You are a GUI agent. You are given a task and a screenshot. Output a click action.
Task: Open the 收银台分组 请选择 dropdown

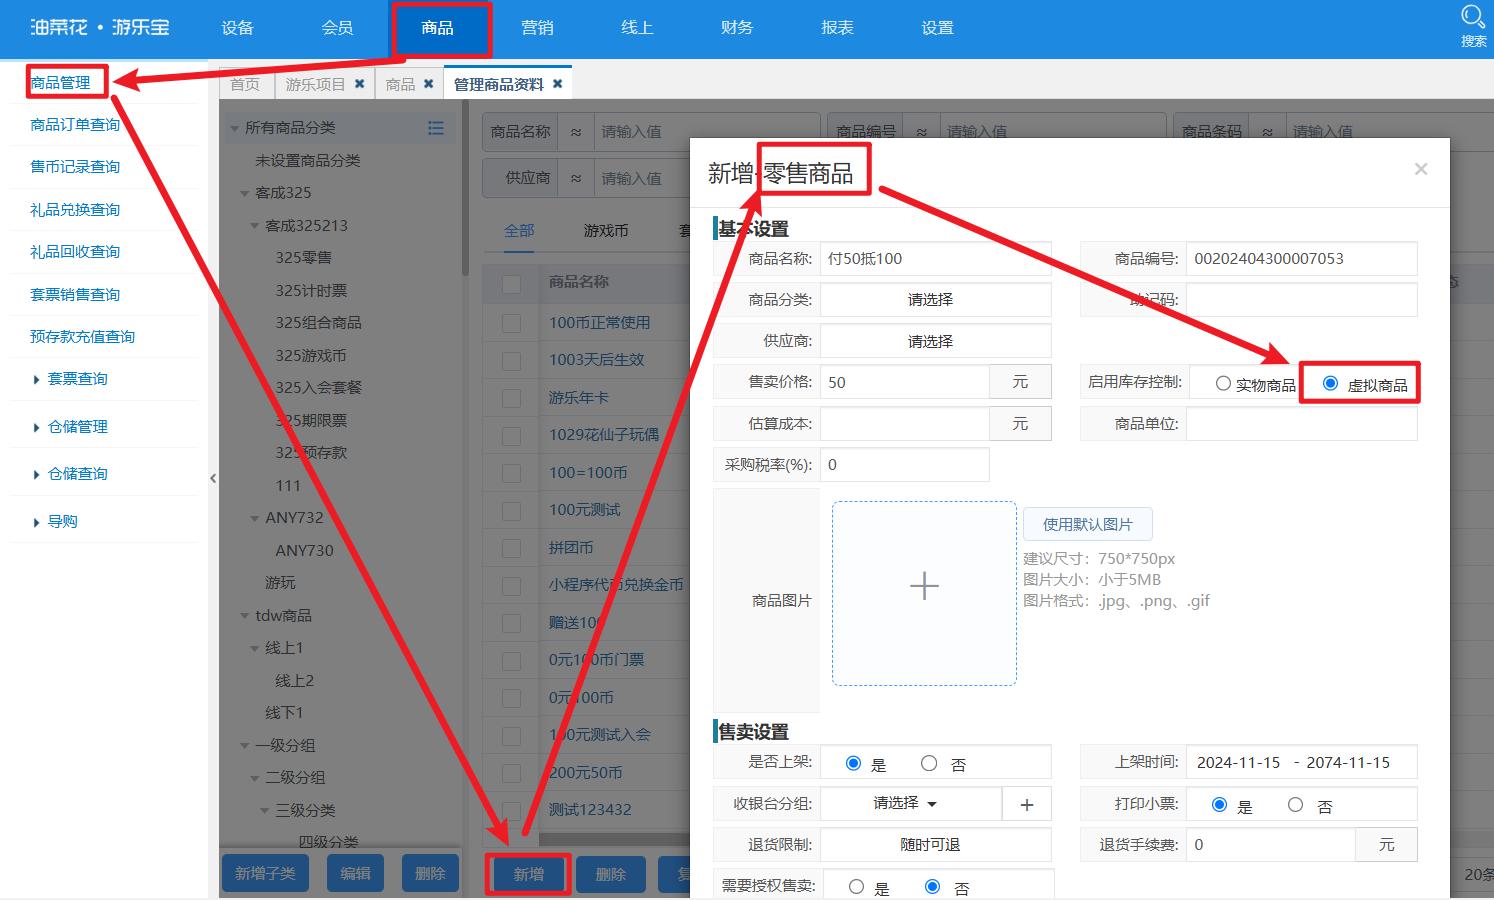click(x=911, y=803)
